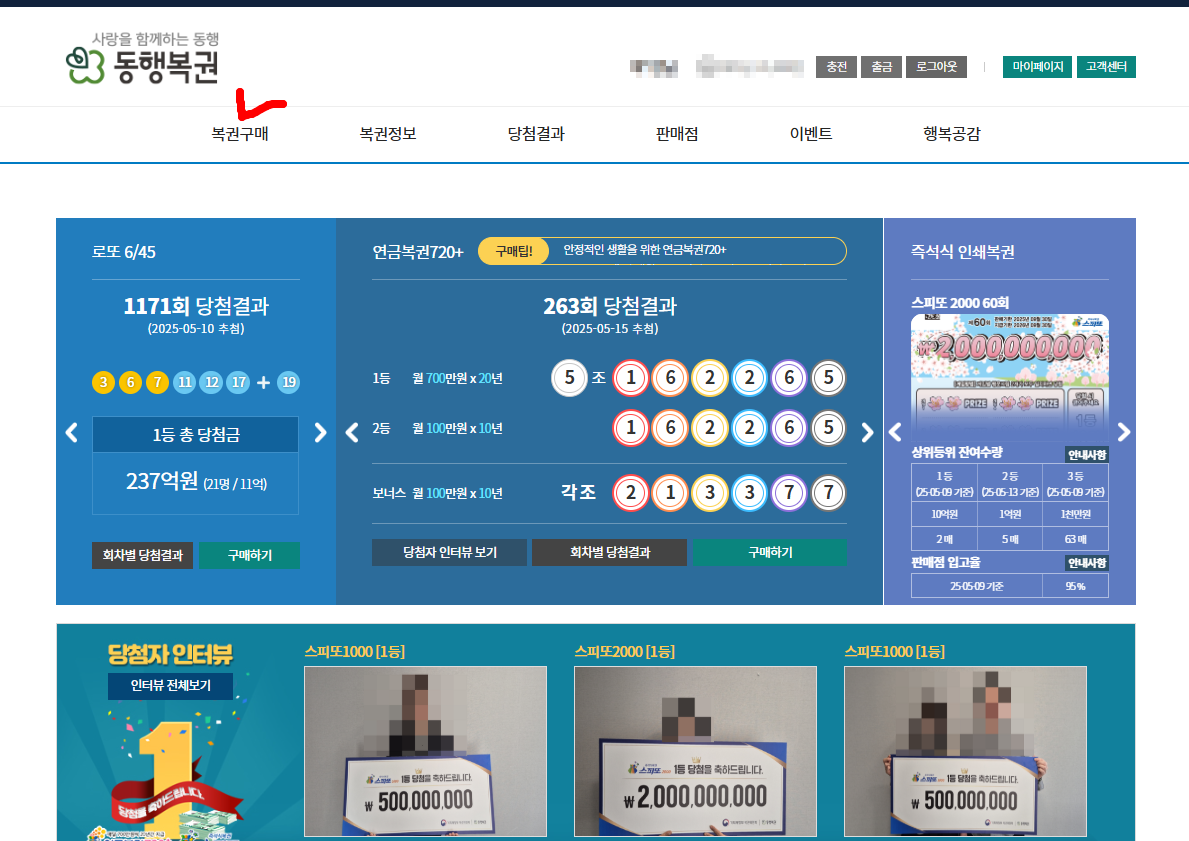Click the right arrow of the 연금복권 panel

pos(867,432)
